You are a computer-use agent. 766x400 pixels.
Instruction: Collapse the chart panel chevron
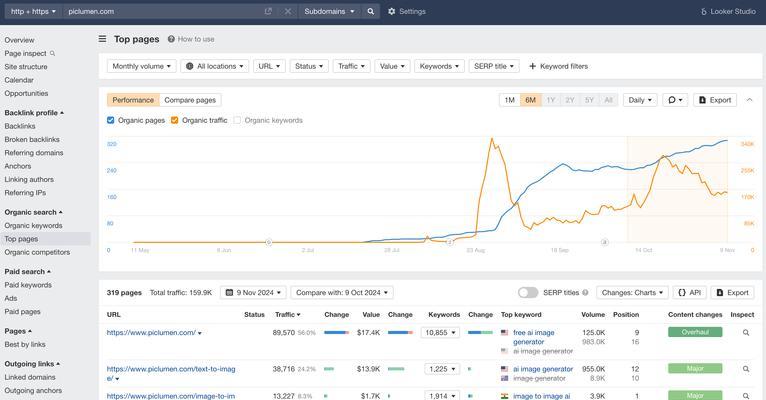point(749,100)
